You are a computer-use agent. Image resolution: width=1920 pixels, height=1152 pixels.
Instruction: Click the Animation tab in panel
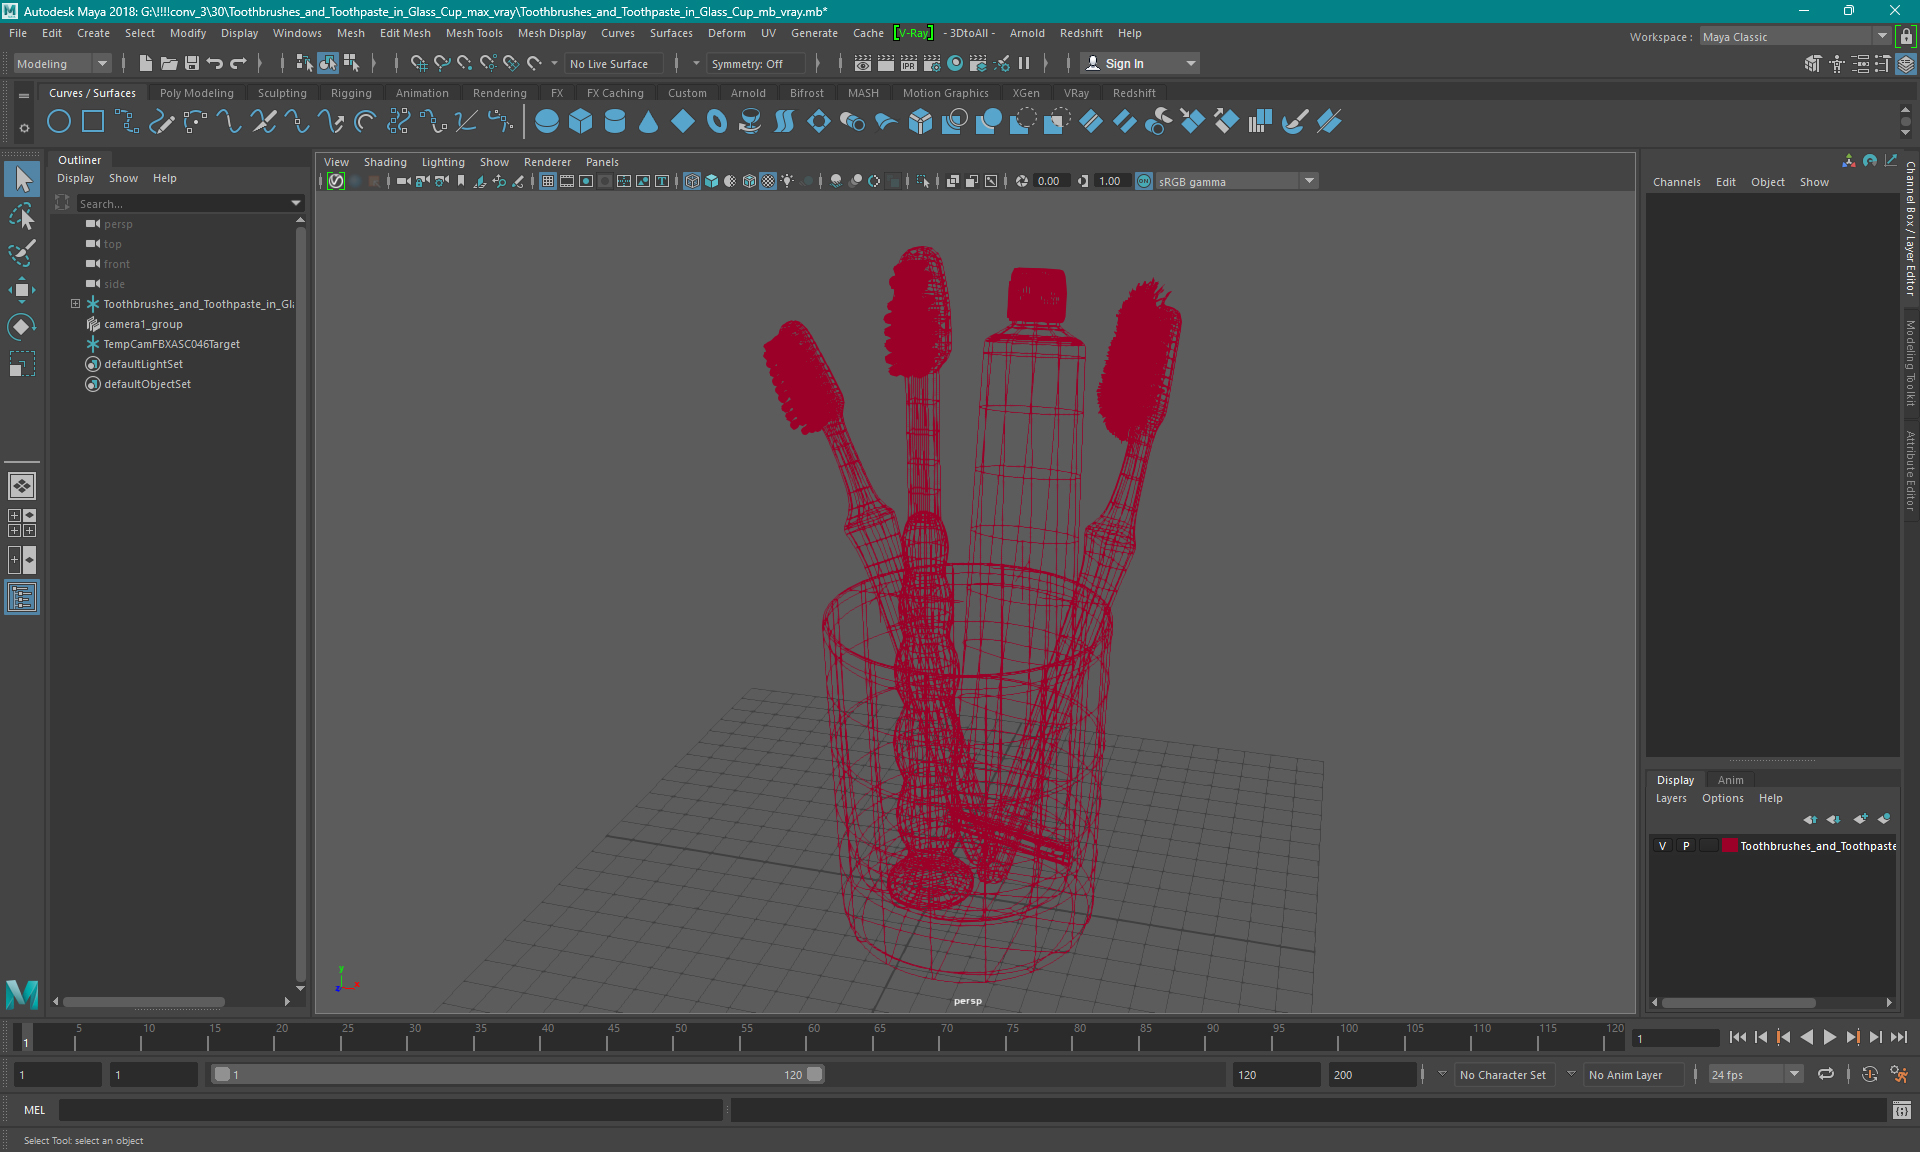pos(1731,779)
